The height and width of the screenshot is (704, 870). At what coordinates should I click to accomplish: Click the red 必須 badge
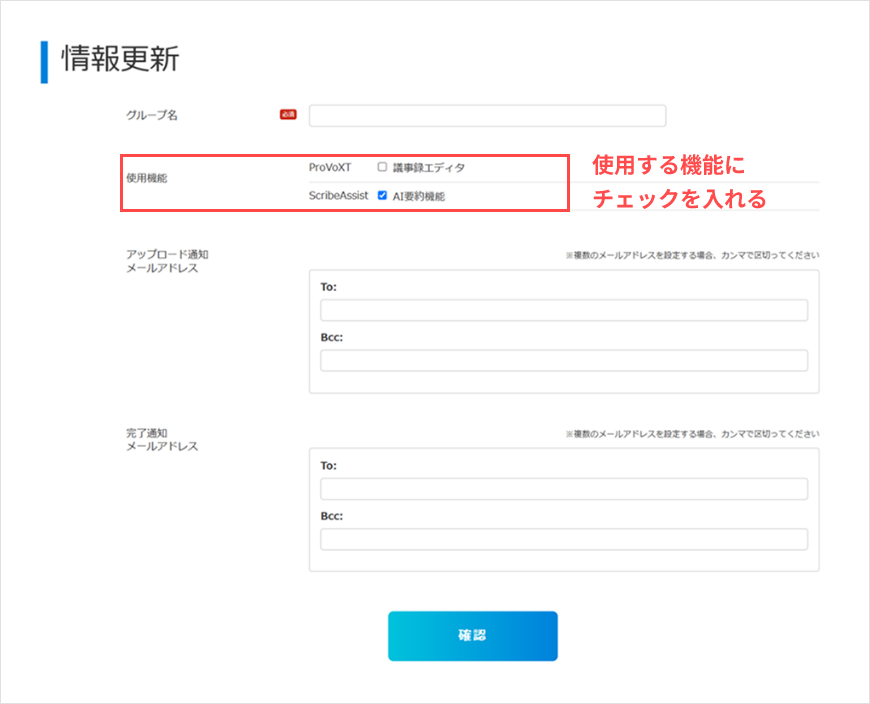point(288,115)
